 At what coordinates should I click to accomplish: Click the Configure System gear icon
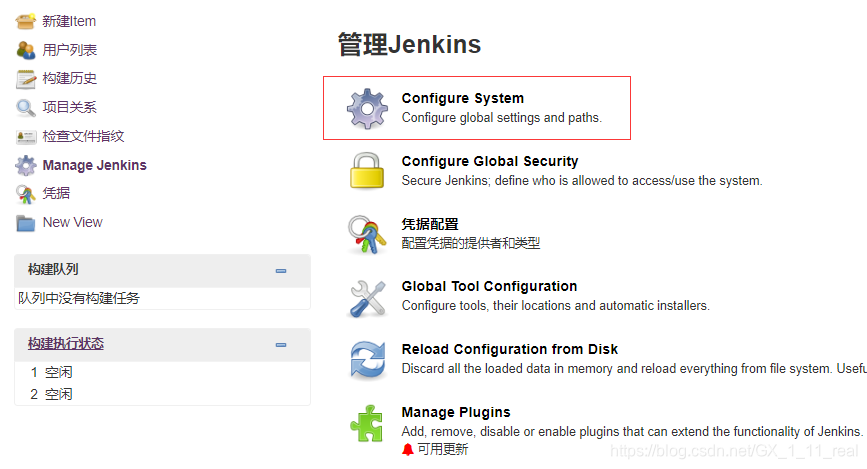click(x=367, y=108)
